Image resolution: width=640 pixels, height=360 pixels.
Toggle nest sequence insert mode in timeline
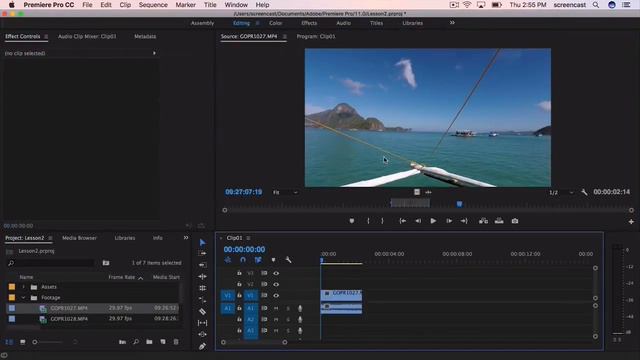pos(228,260)
